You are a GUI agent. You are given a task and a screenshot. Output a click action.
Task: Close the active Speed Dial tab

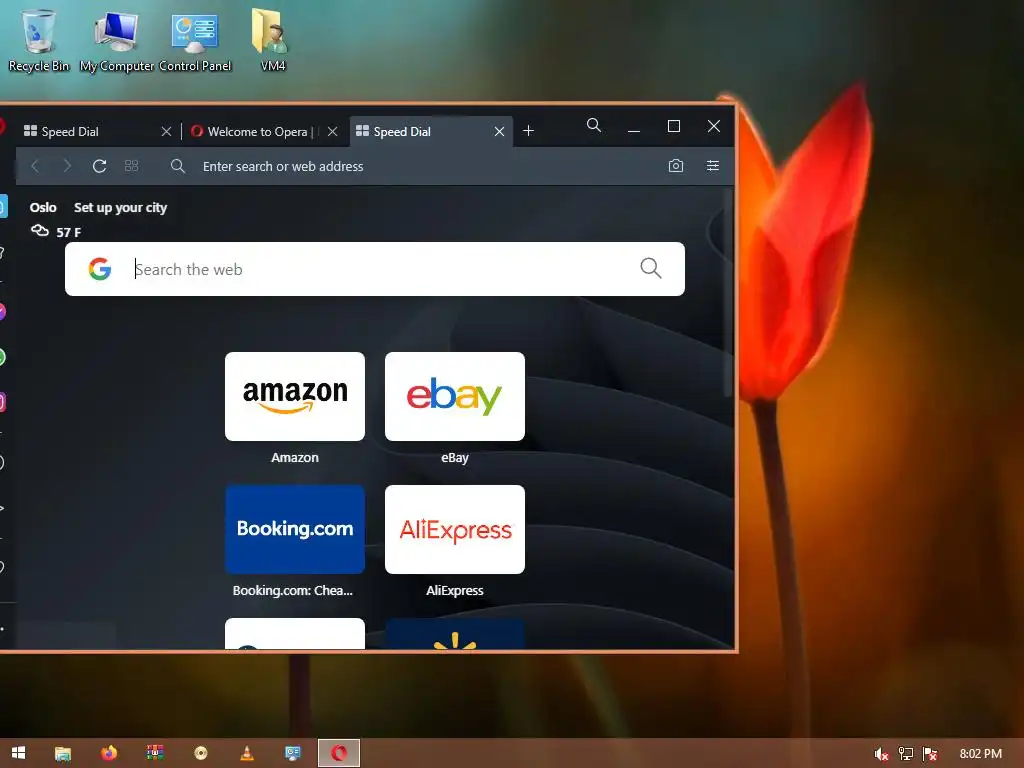pos(500,131)
